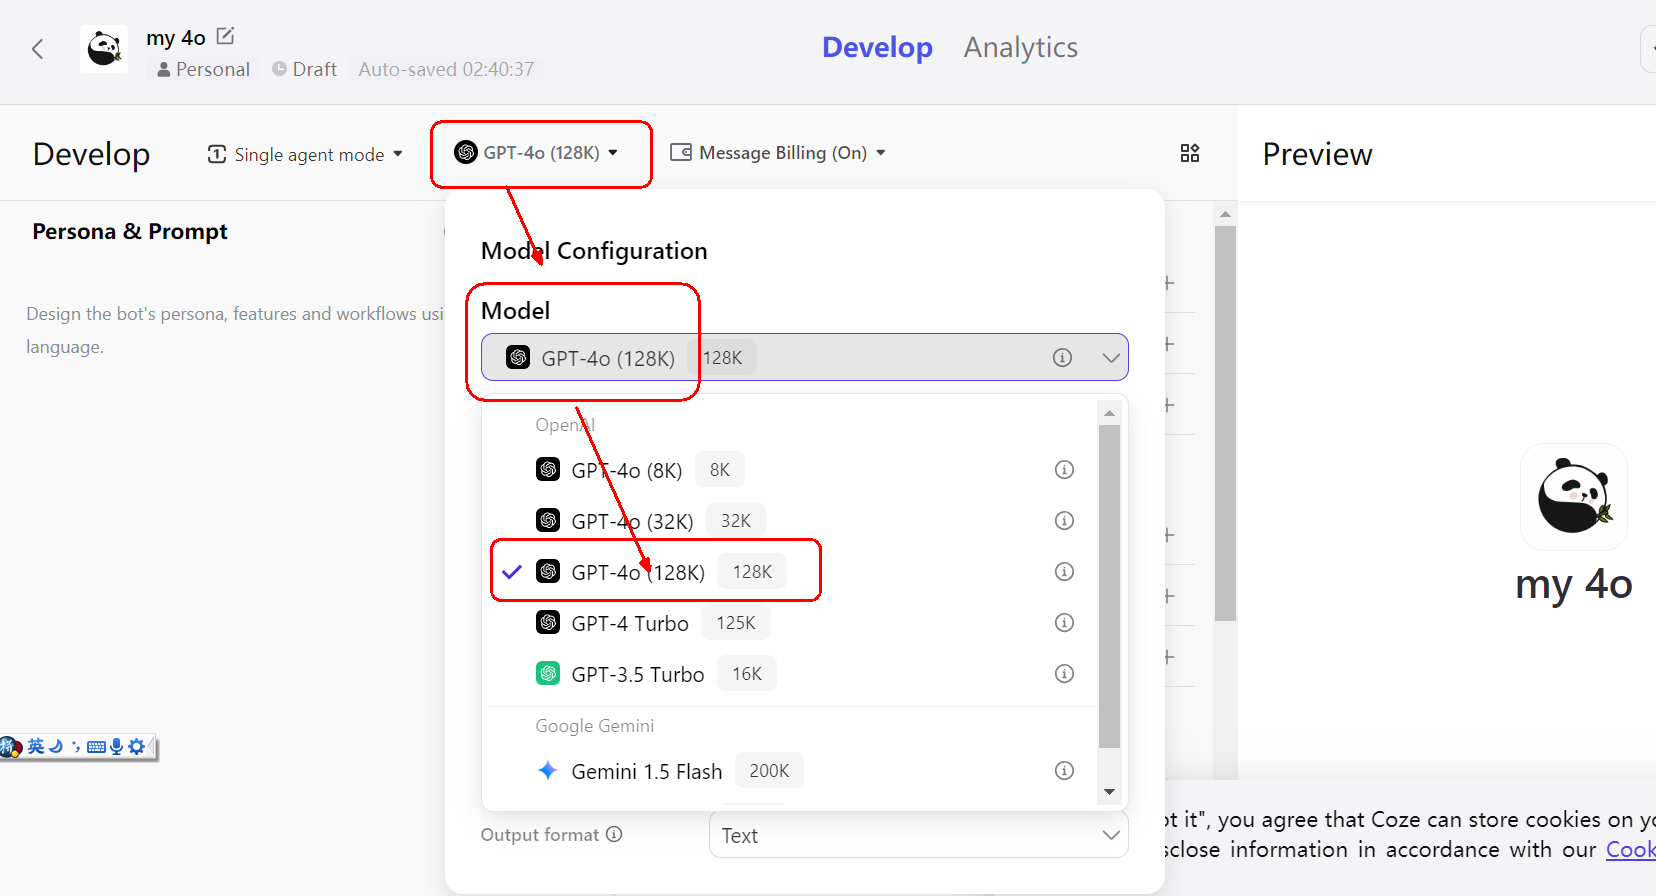Click the IME English/Chinese toggle icon
The image size is (1656, 896).
36,746
